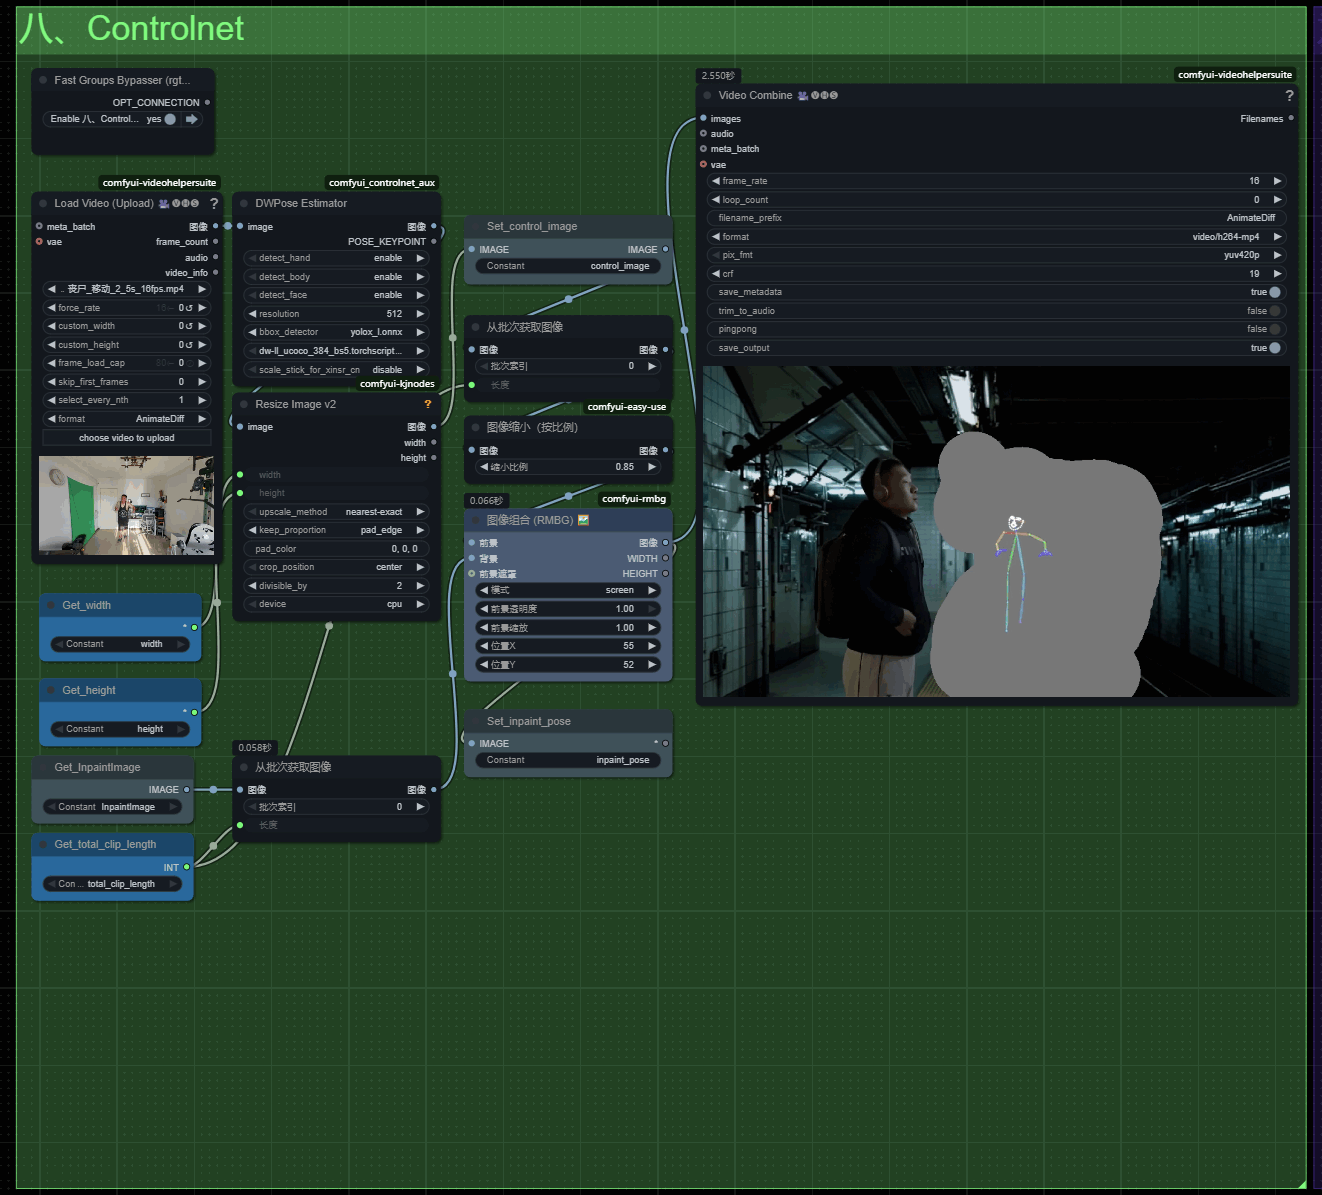Collapse the DWPose Estimator node via its title dot
The width and height of the screenshot is (1322, 1195).
click(243, 204)
